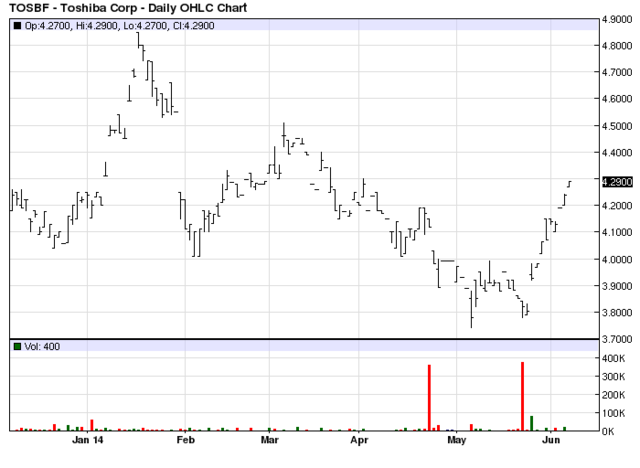
Task: Click the red volume bar just after Jan 14
Action: 92,425
